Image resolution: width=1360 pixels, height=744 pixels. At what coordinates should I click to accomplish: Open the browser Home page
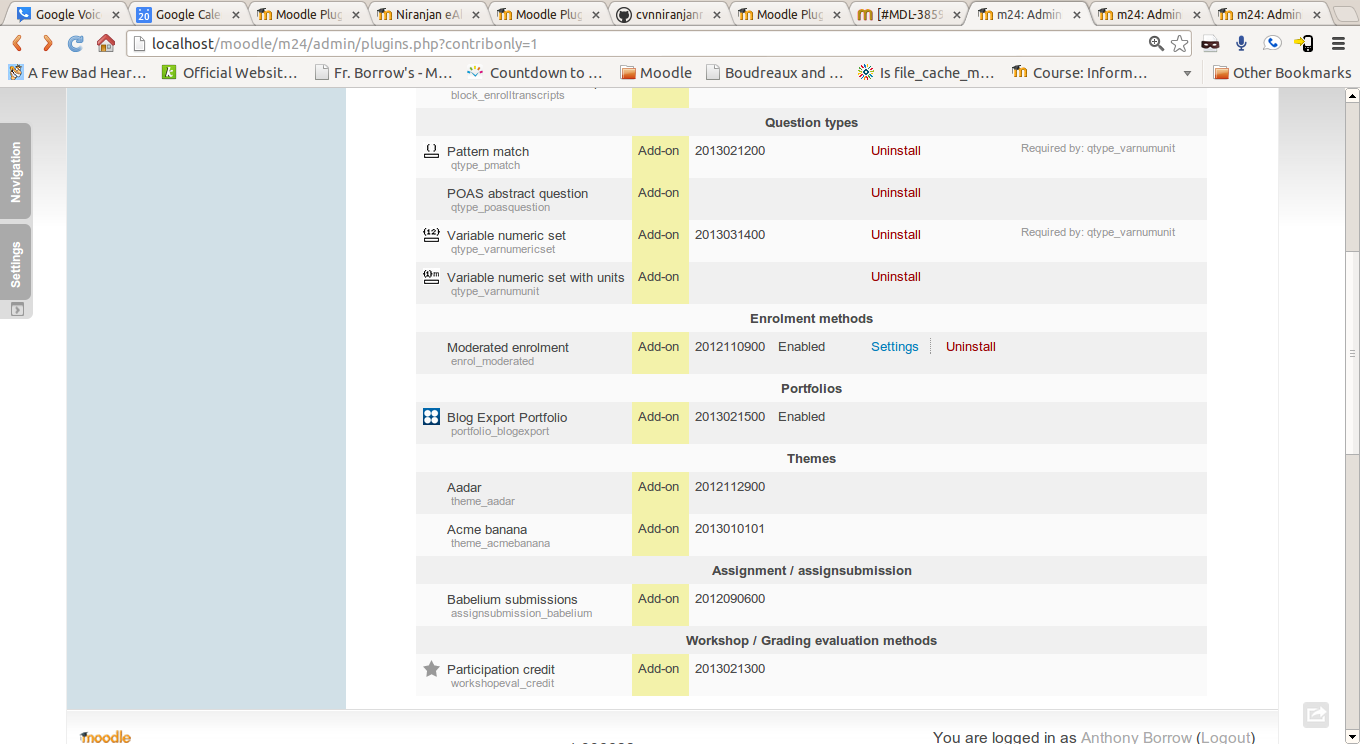(105, 44)
